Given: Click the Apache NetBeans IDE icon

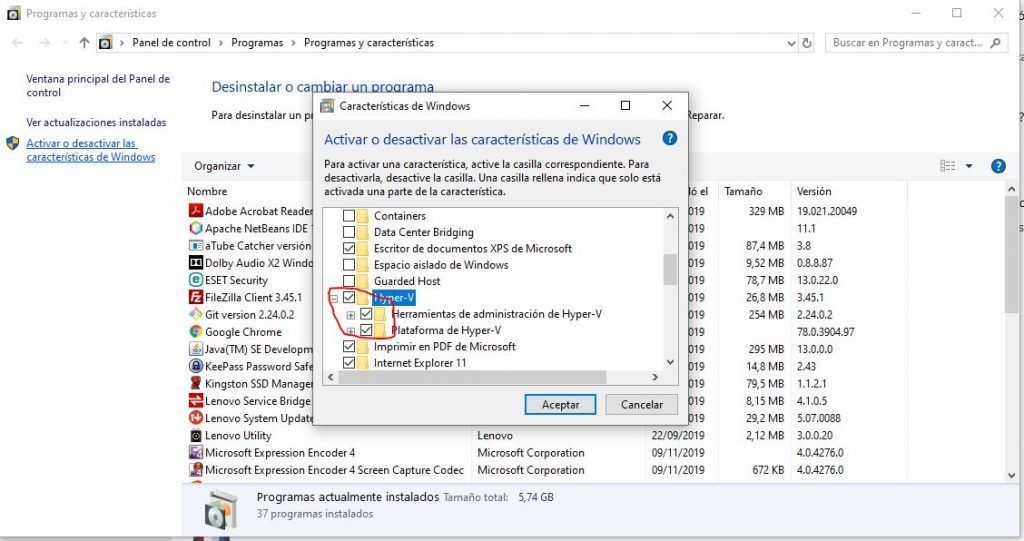Looking at the screenshot, I should pos(195,228).
